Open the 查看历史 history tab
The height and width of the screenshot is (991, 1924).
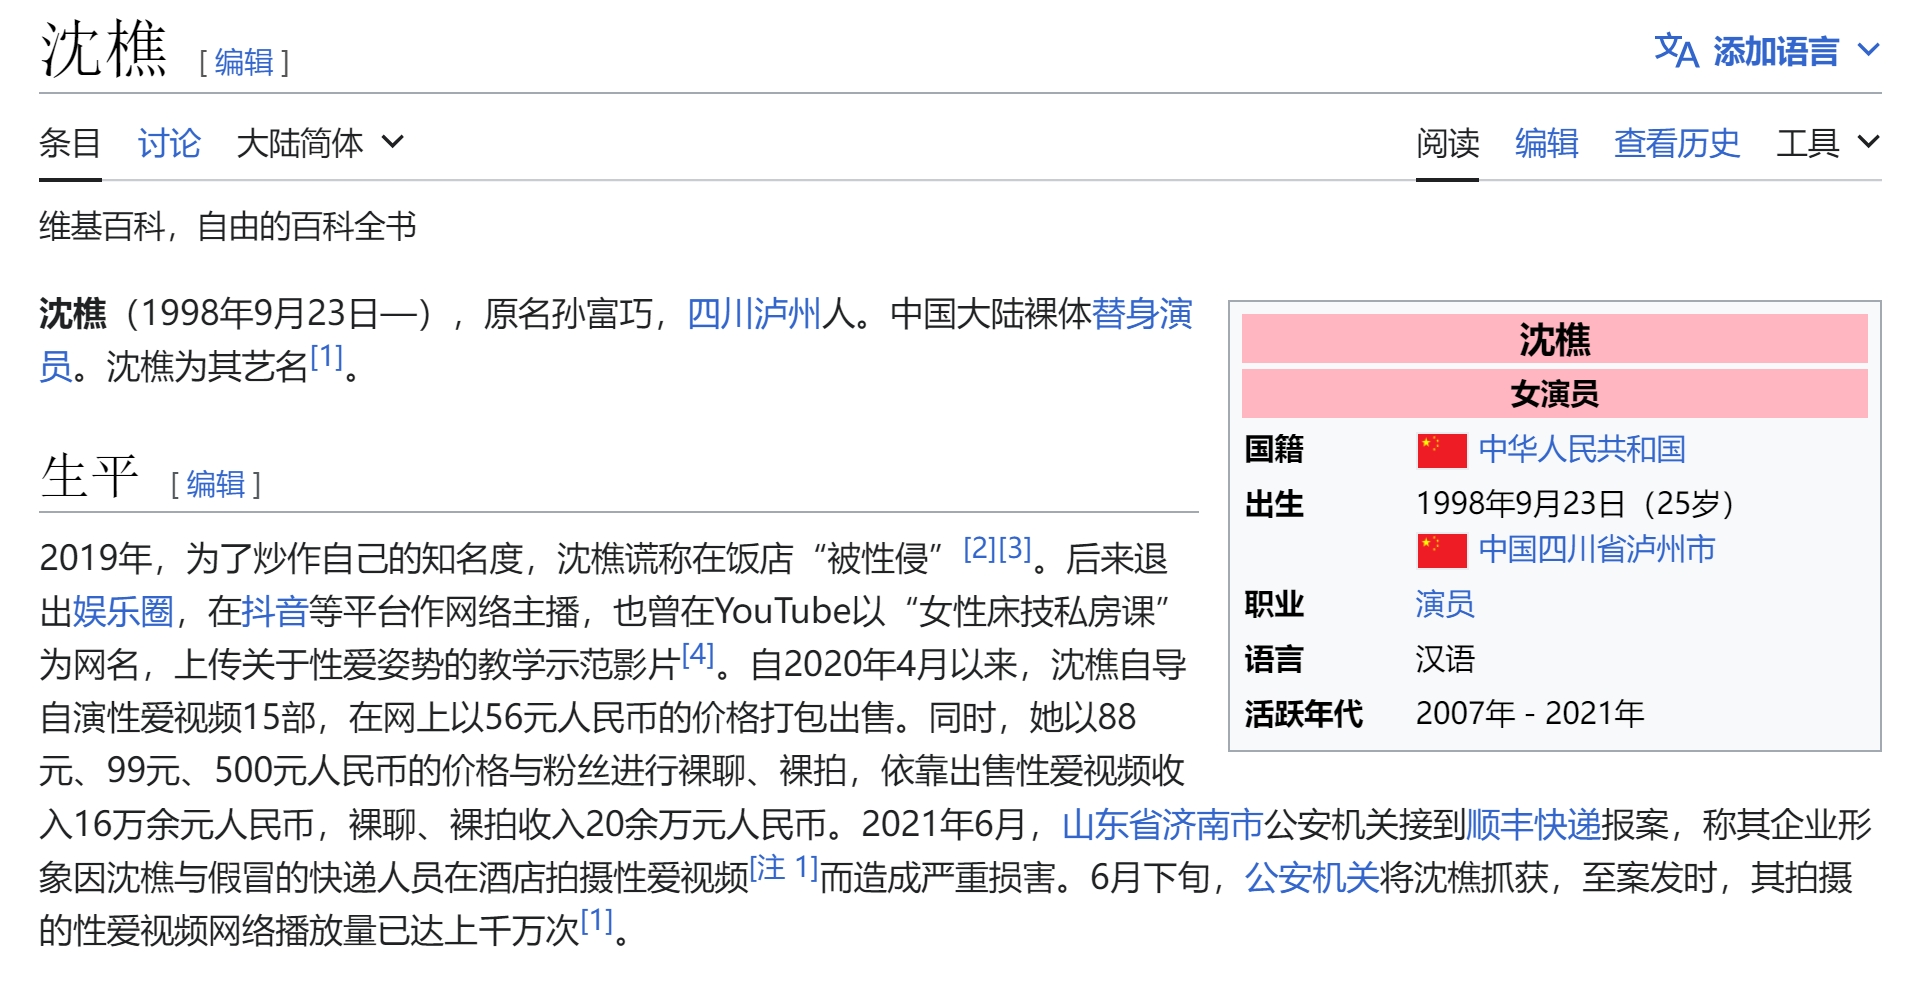tap(1676, 143)
